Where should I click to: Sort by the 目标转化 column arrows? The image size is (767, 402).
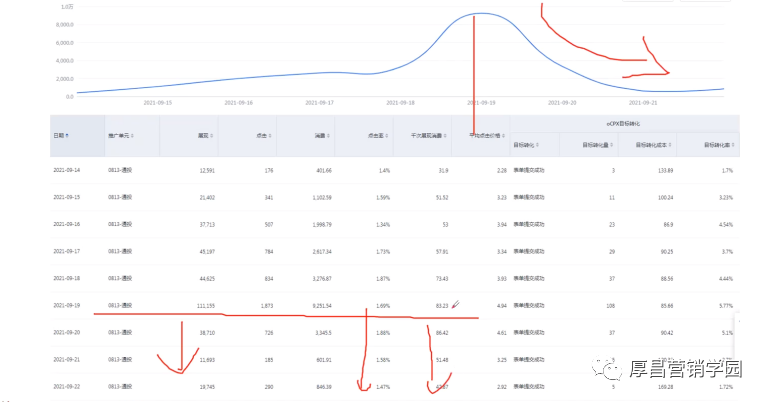(x=538, y=145)
